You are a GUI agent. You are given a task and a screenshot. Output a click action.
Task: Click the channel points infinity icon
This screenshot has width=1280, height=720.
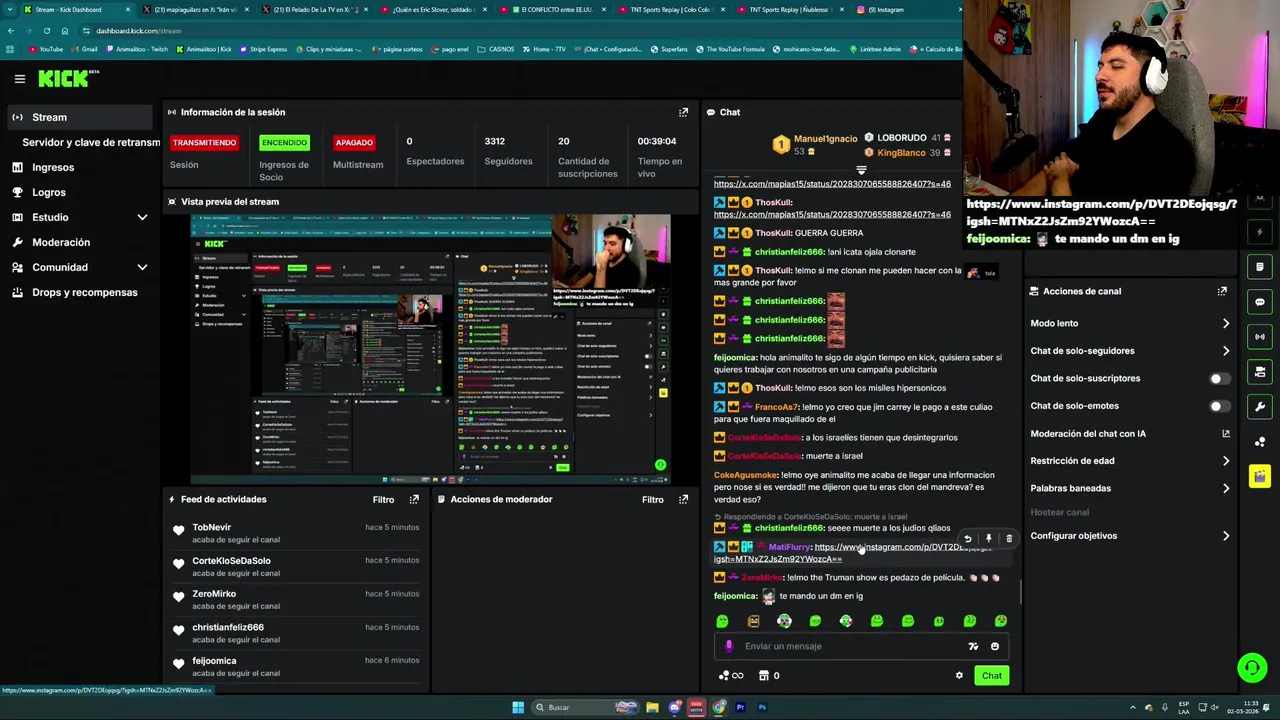tap(731, 676)
